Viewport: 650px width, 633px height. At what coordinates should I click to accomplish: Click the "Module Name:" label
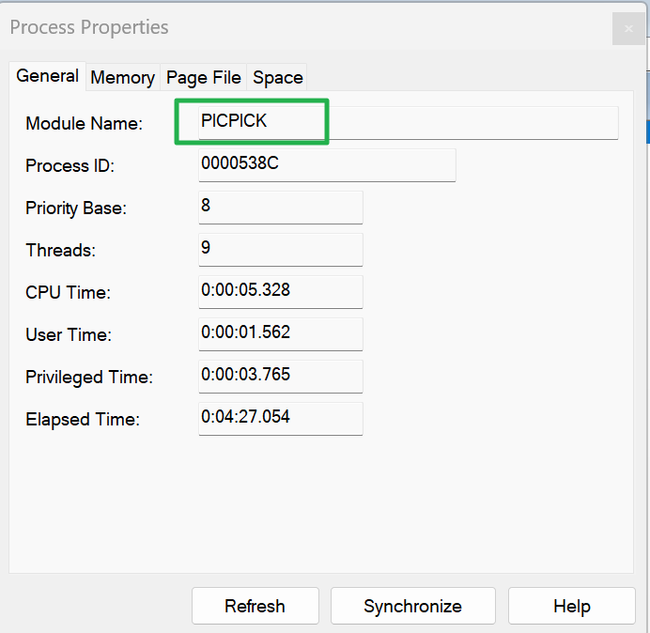[84, 124]
